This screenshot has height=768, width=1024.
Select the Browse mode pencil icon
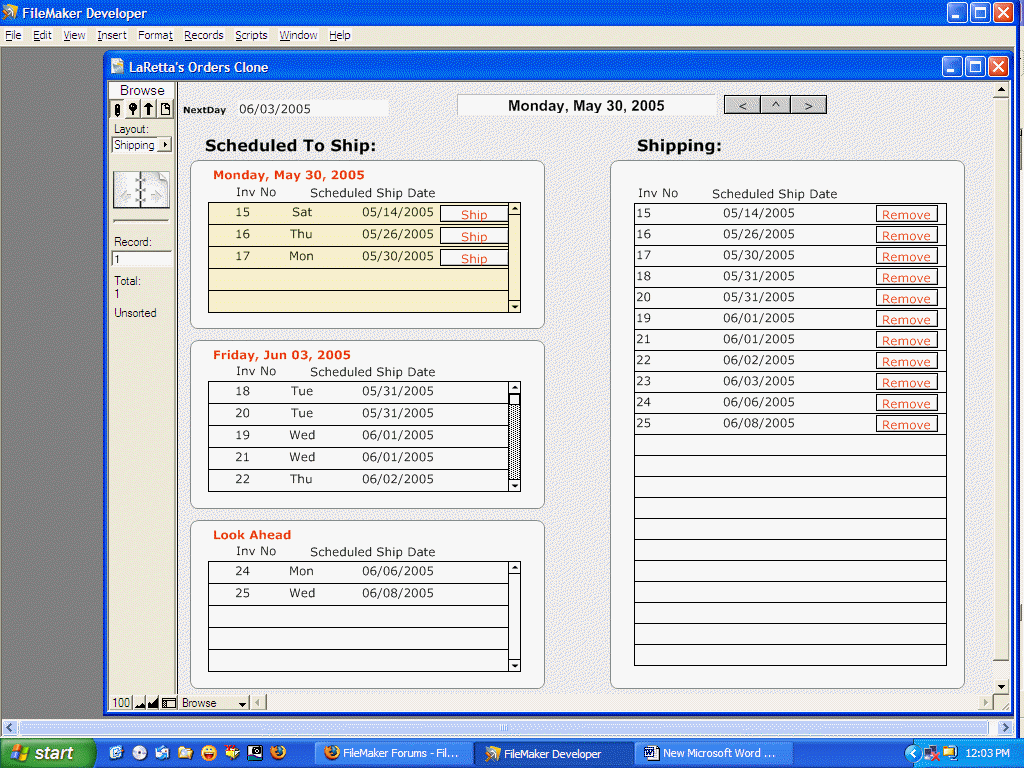pyautogui.click(x=118, y=109)
